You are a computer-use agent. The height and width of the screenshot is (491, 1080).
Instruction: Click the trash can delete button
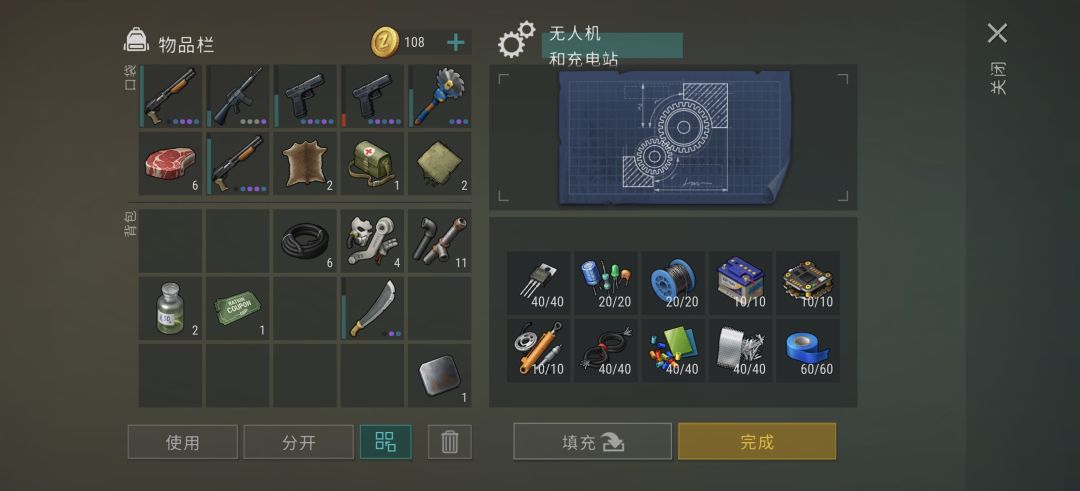(450, 442)
